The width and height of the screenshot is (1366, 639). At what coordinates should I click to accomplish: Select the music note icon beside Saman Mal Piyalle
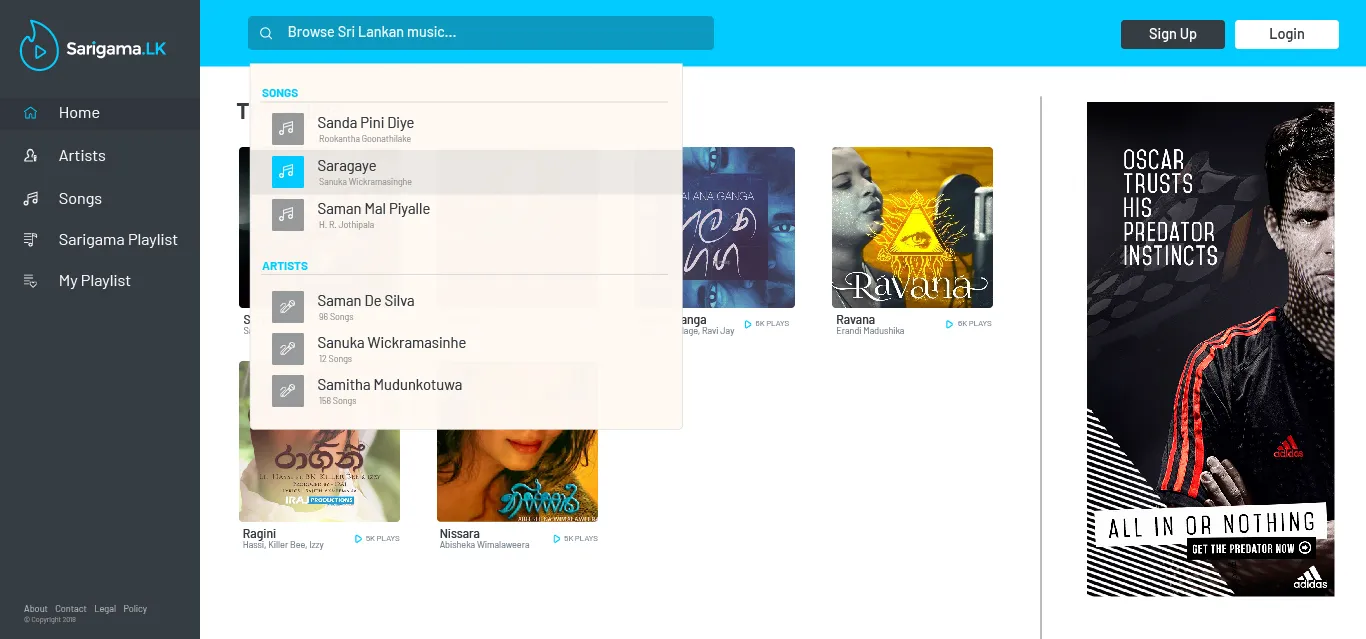point(288,215)
